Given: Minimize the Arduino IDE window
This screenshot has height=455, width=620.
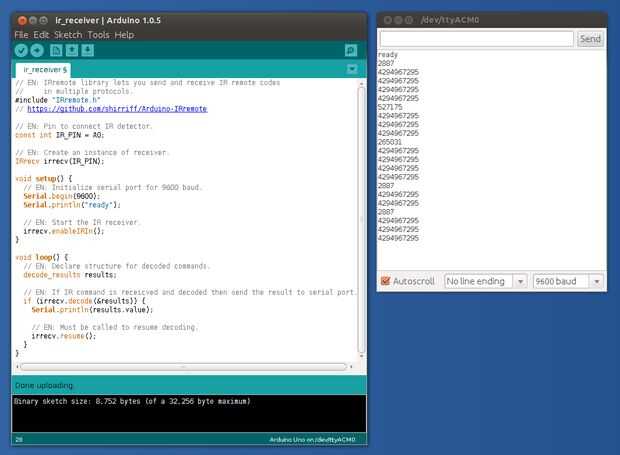Looking at the screenshot, I should (x=33, y=20).
